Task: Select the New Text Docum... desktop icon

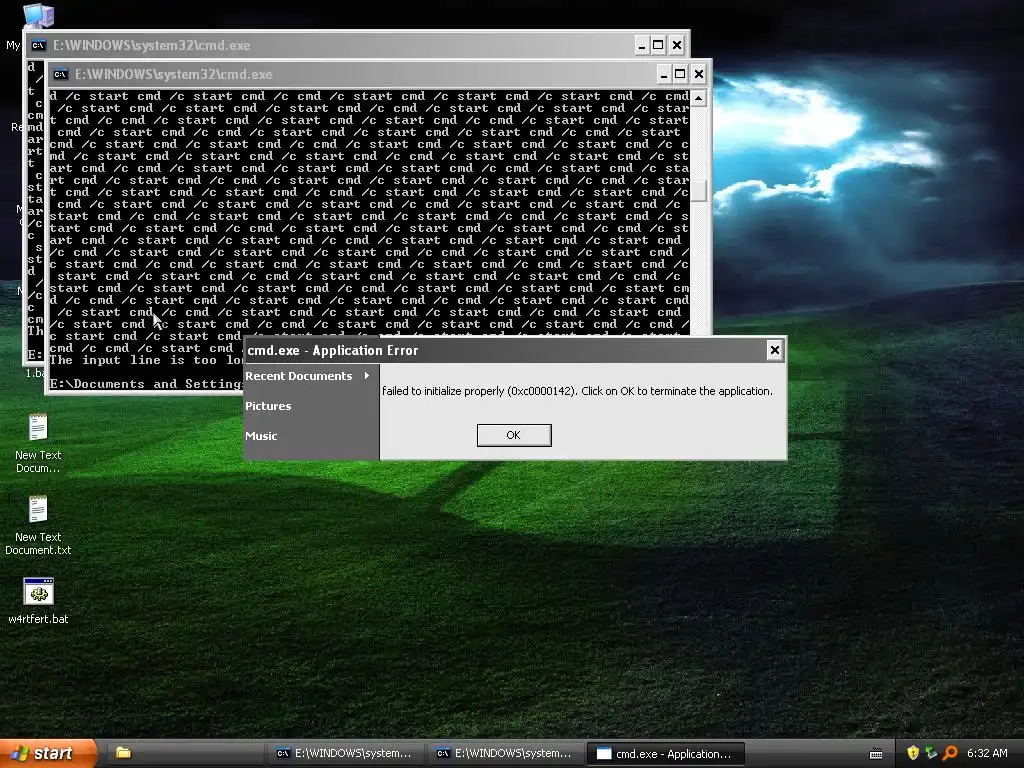Action: coord(38,443)
